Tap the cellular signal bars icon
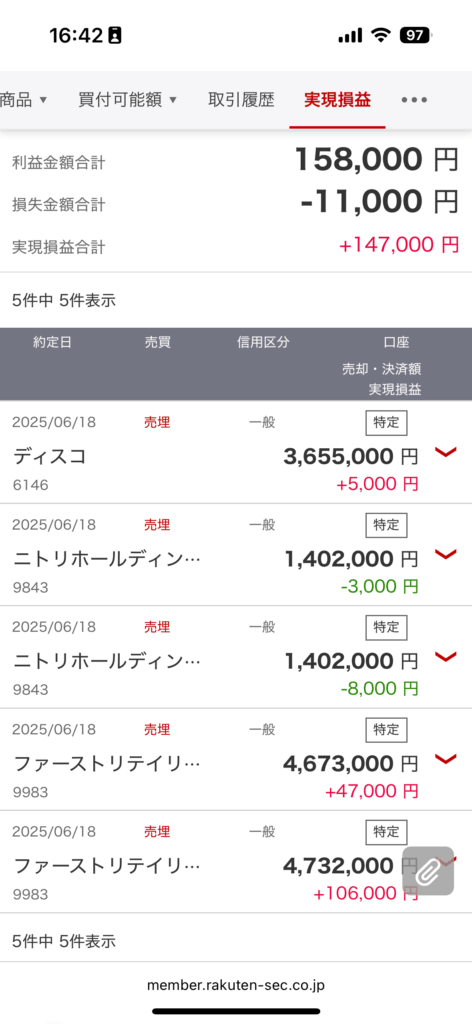 click(x=351, y=36)
